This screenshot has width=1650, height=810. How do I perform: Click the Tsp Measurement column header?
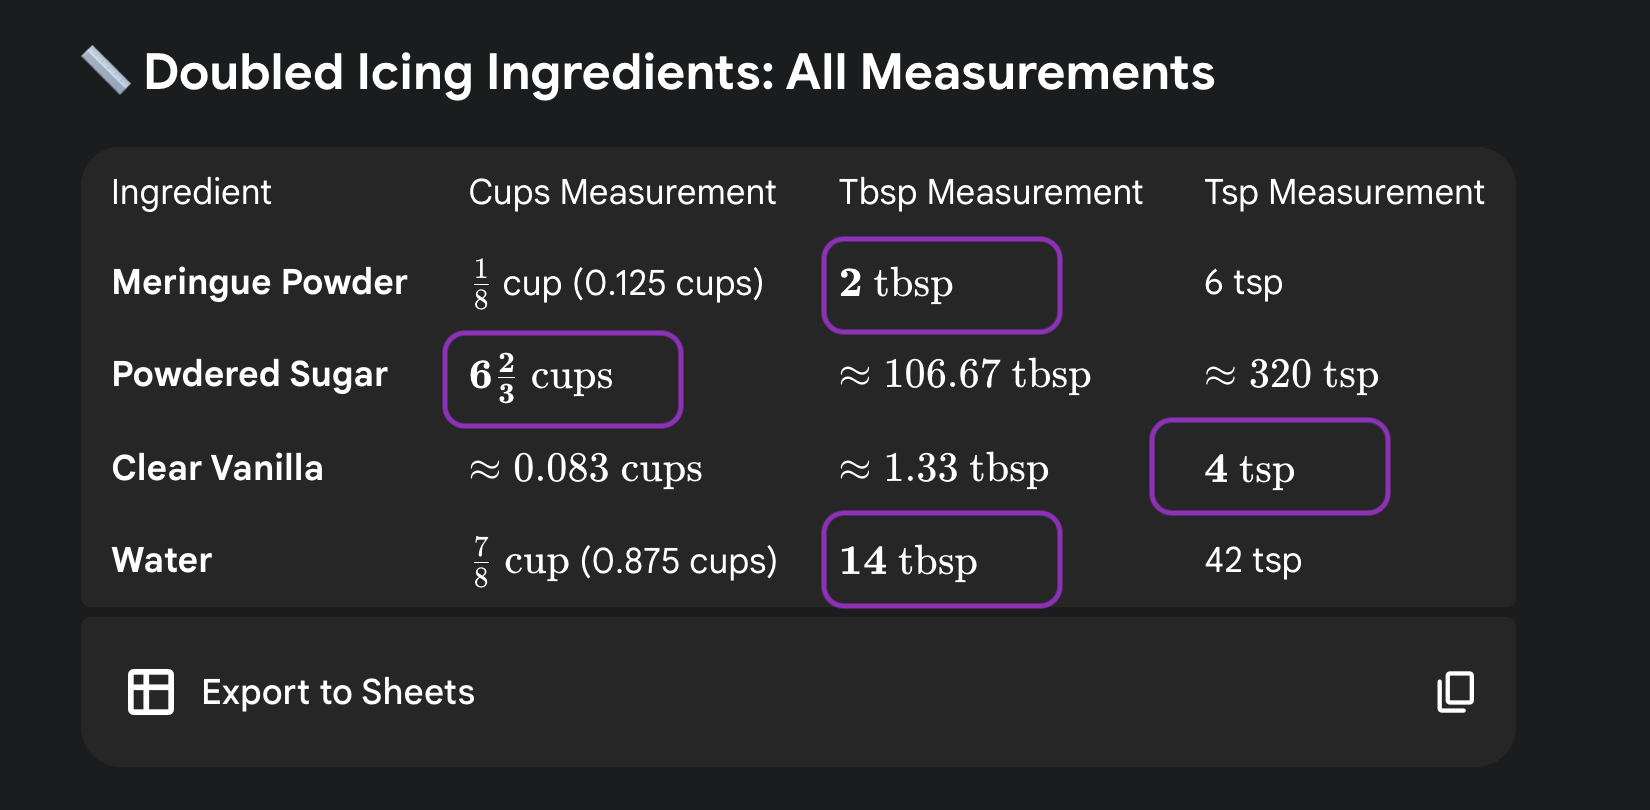pyautogui.click(x=1344, y=192)
